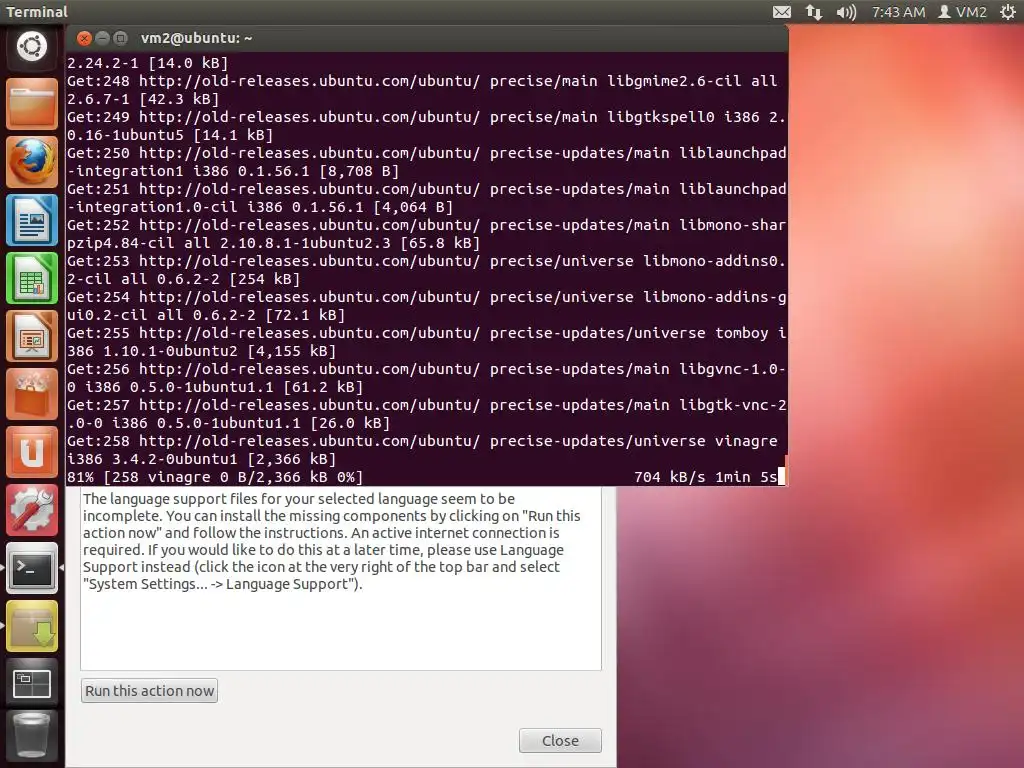Click the Close button in dialog

point(560,741)
